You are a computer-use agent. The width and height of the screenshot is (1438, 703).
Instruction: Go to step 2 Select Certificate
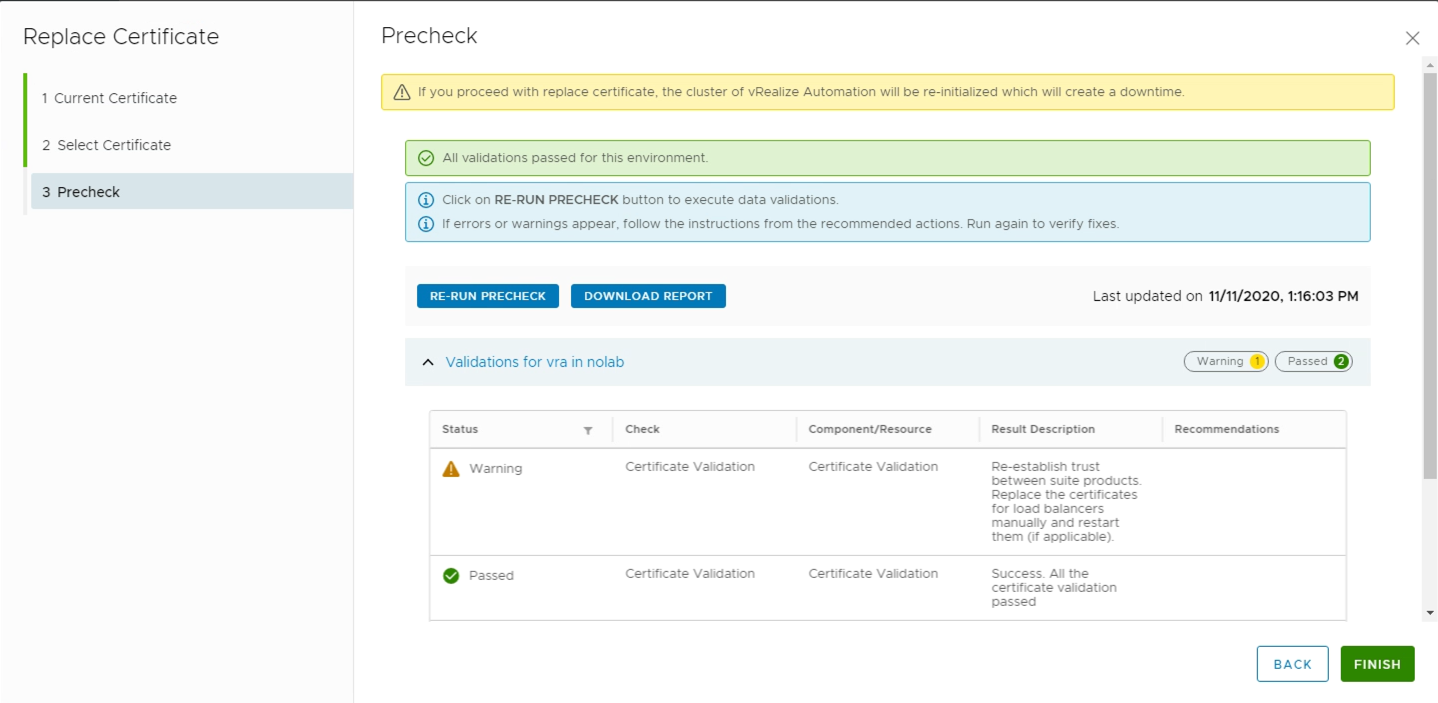106,145
